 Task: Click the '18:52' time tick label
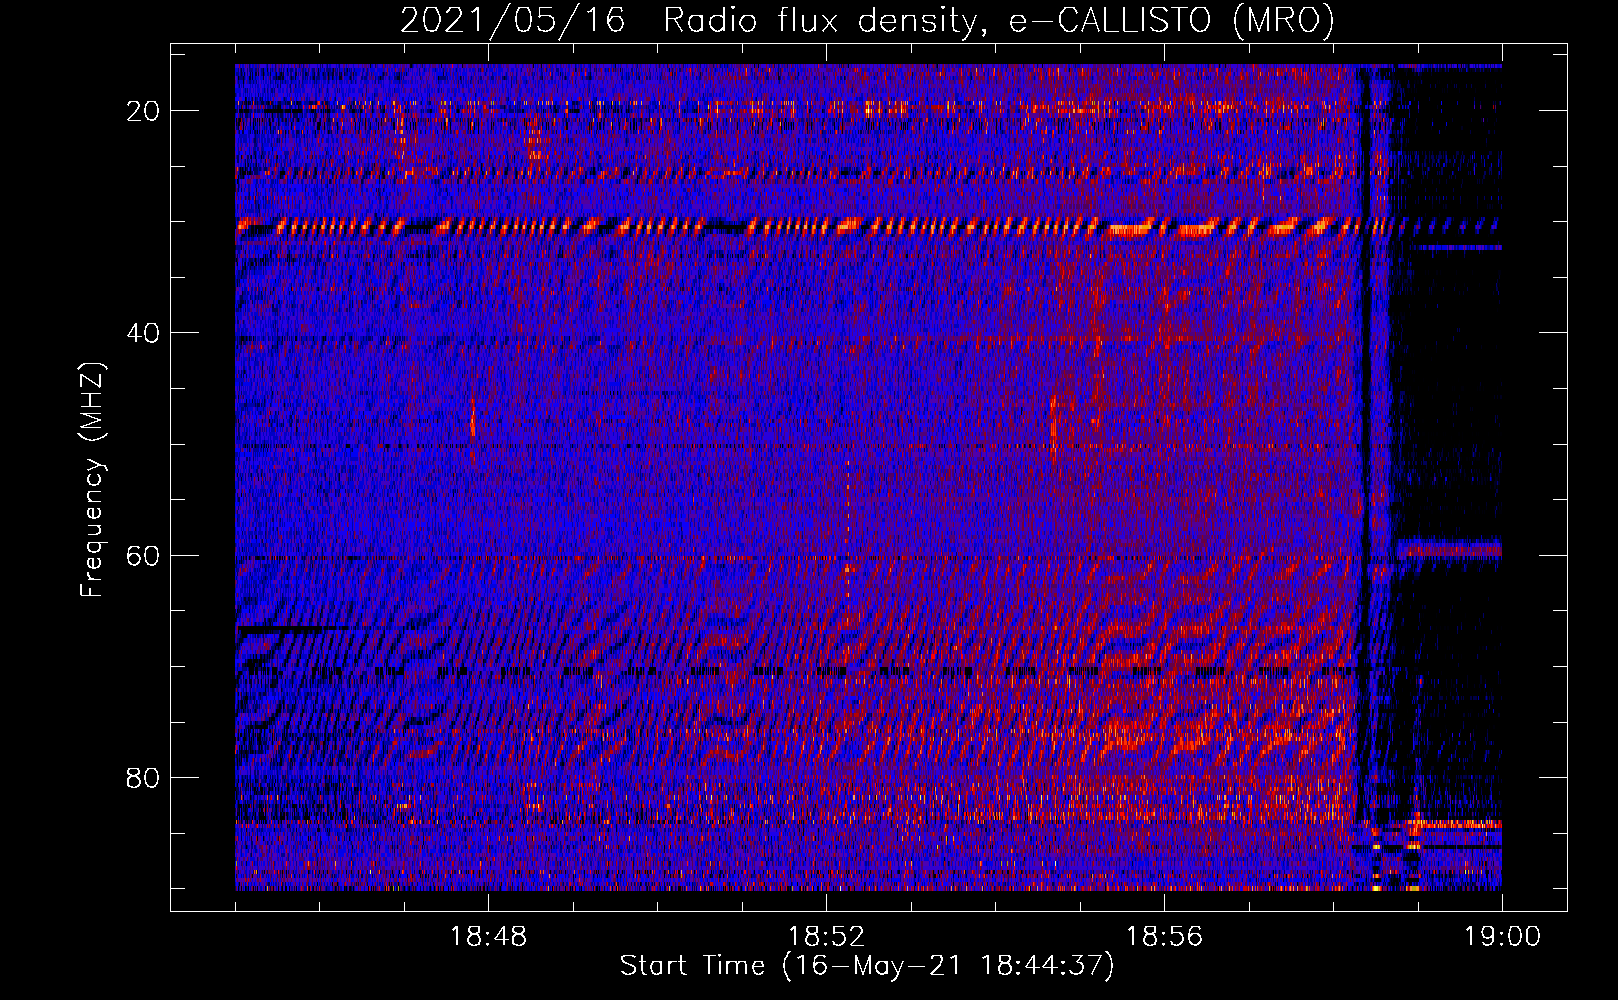point(826,937)
